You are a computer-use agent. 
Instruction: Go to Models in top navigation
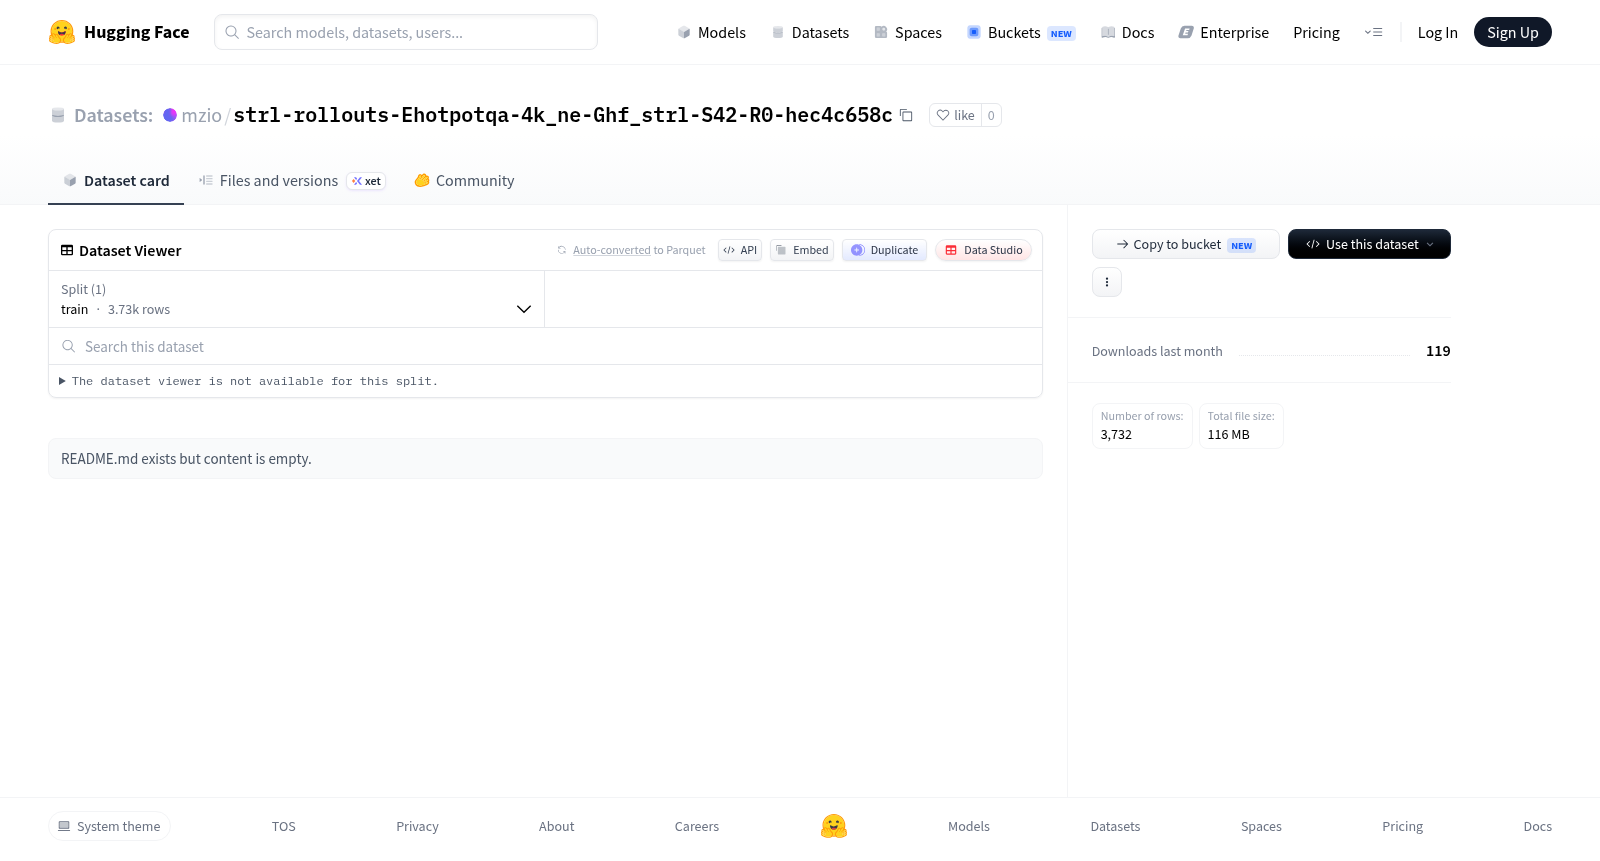point(711,32)
